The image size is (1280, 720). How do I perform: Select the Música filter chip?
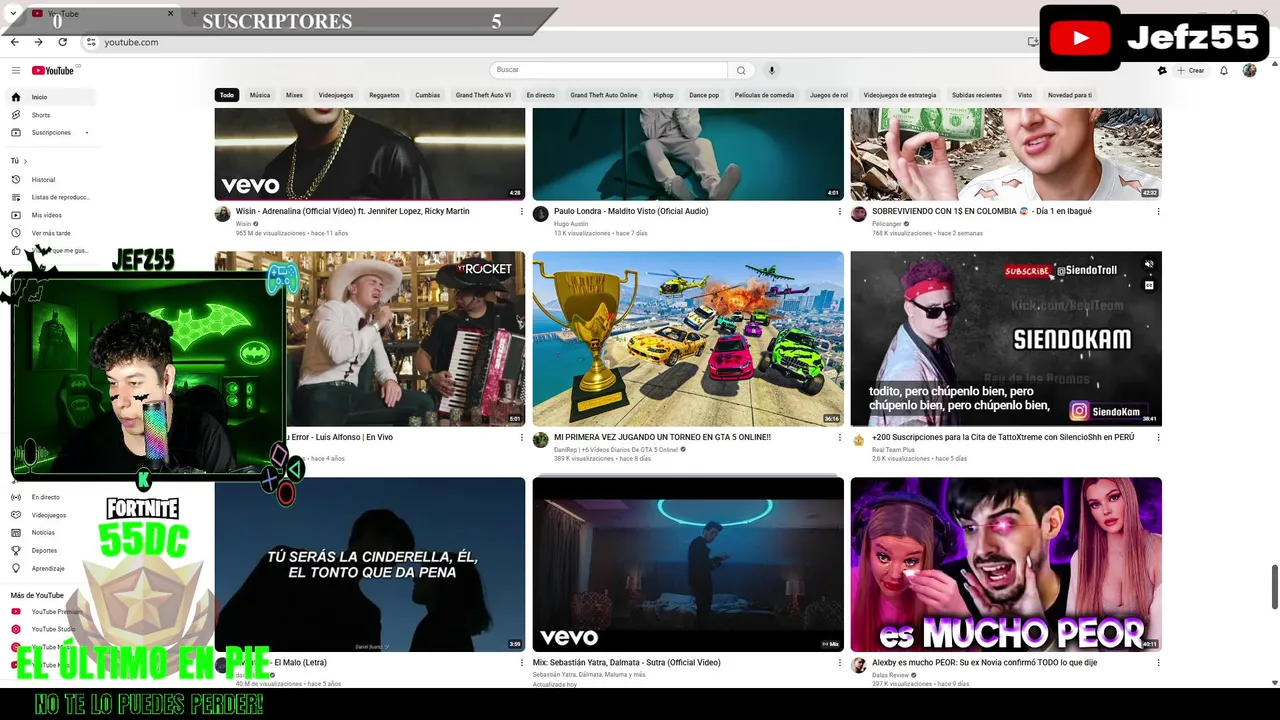click(x=260, y=95)
